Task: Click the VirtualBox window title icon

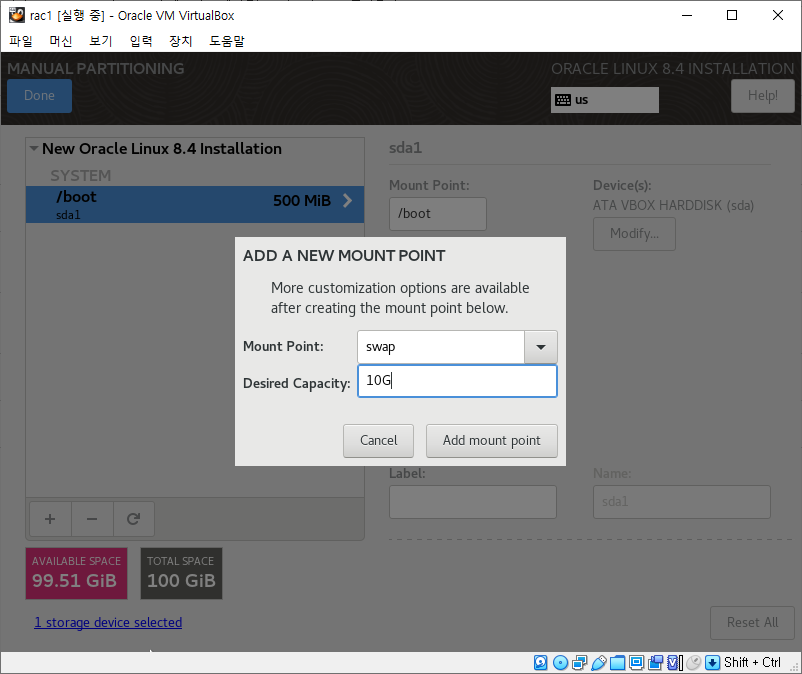Action: coord(17,15)
